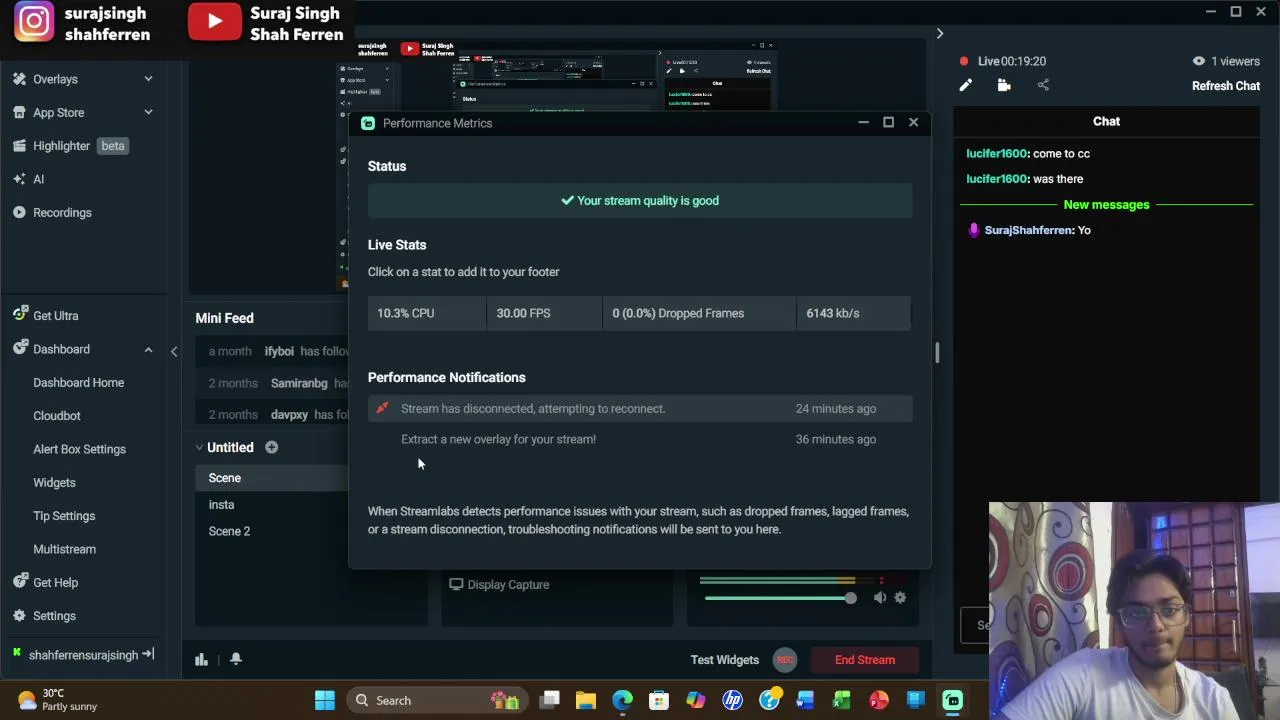Viewport: 1280px width, 720px height.
Task: Click the notifications bell icon in footer
Action: 236,659
